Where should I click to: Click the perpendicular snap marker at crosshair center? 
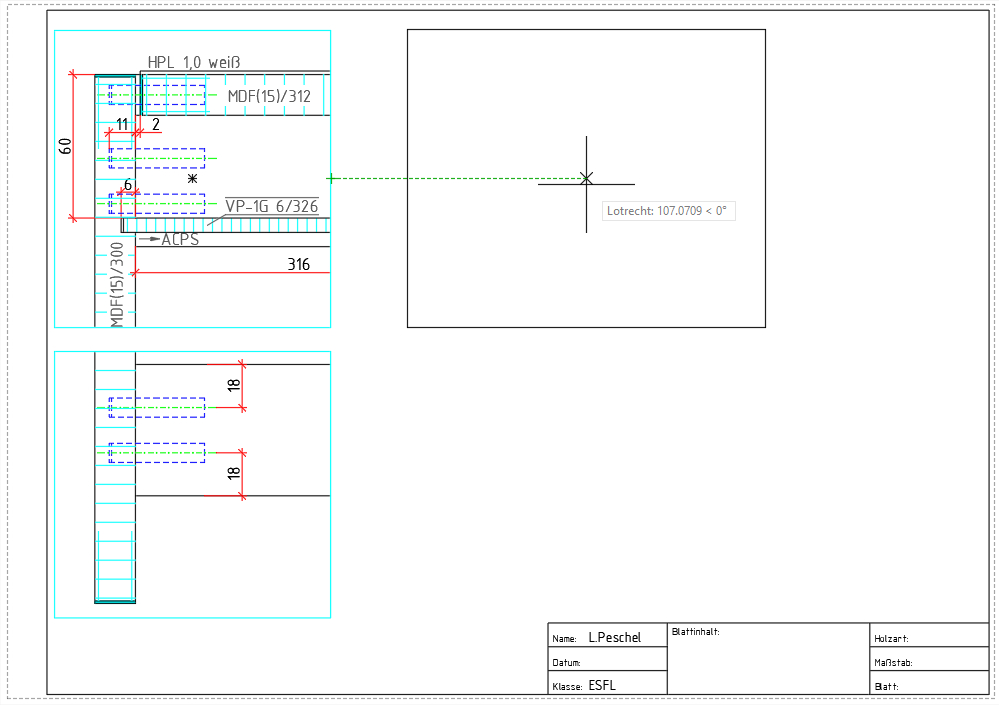pyautogui.click(x=586, y=178)
